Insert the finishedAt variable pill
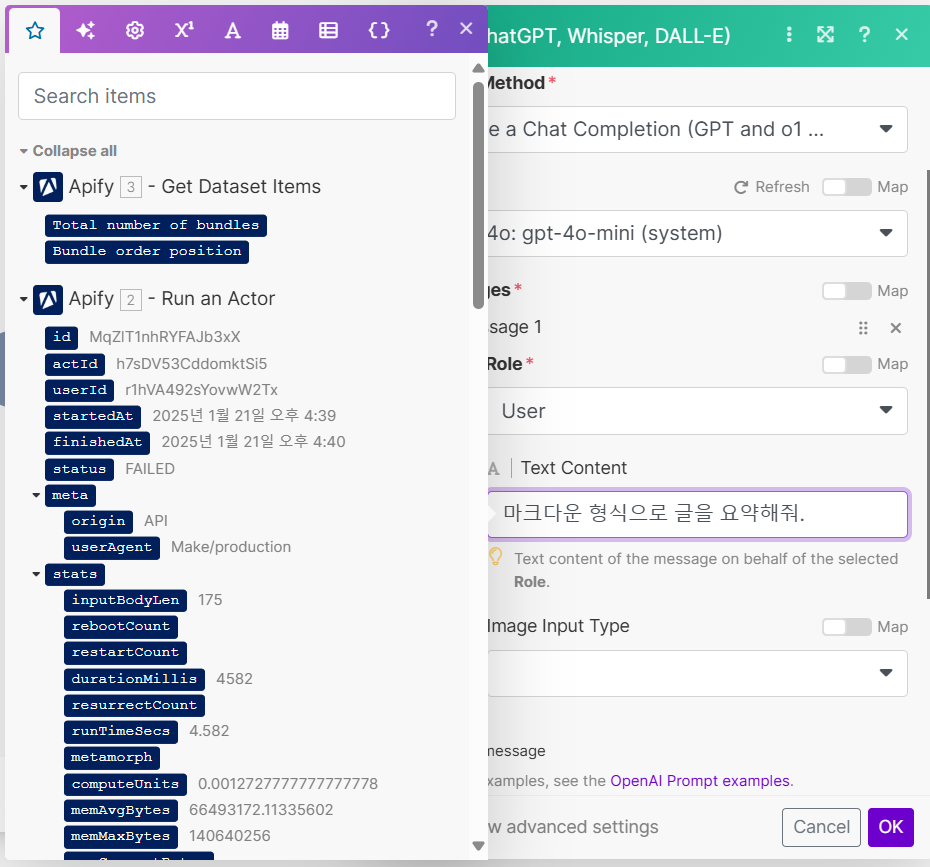 click(x=97, y=442)
